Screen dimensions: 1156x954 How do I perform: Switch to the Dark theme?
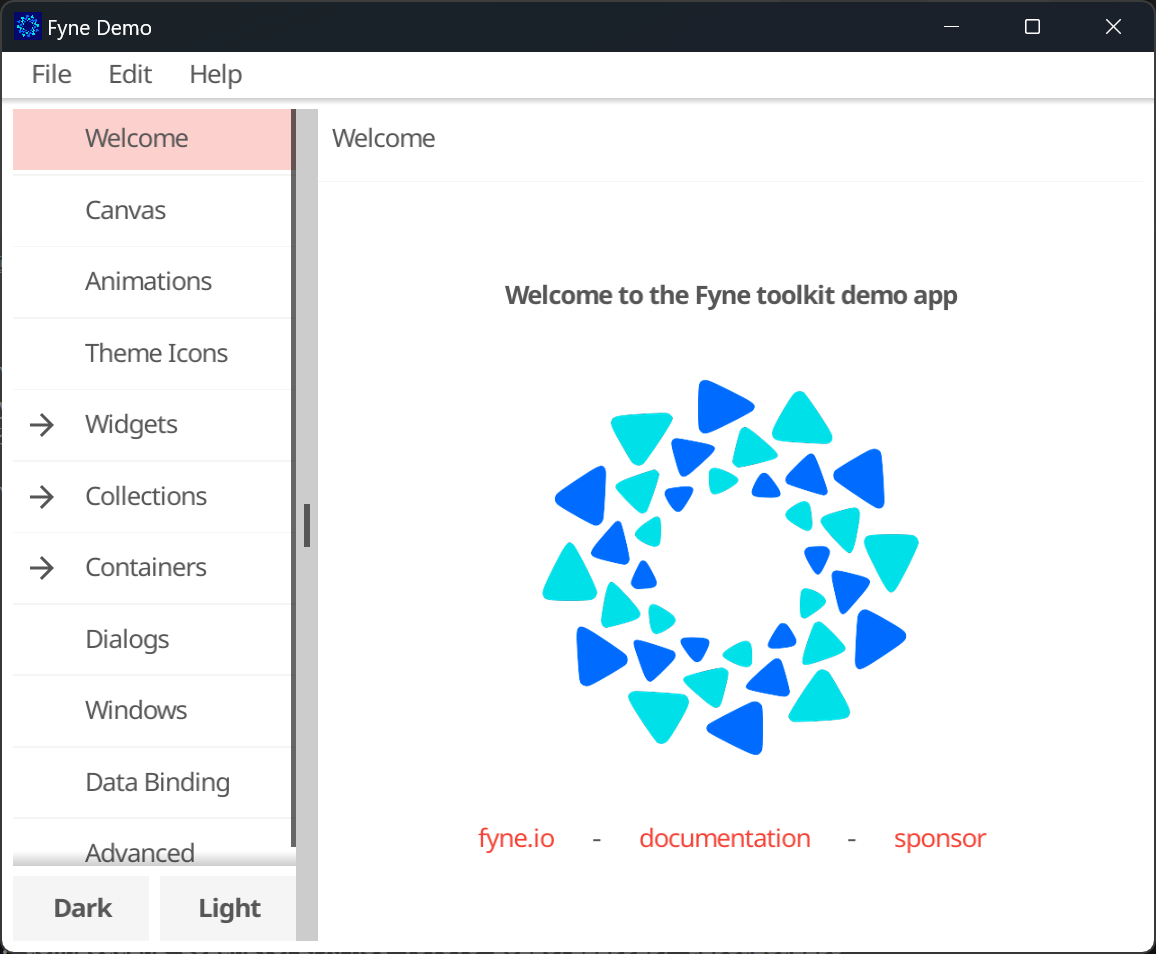[x=81, y=908]
